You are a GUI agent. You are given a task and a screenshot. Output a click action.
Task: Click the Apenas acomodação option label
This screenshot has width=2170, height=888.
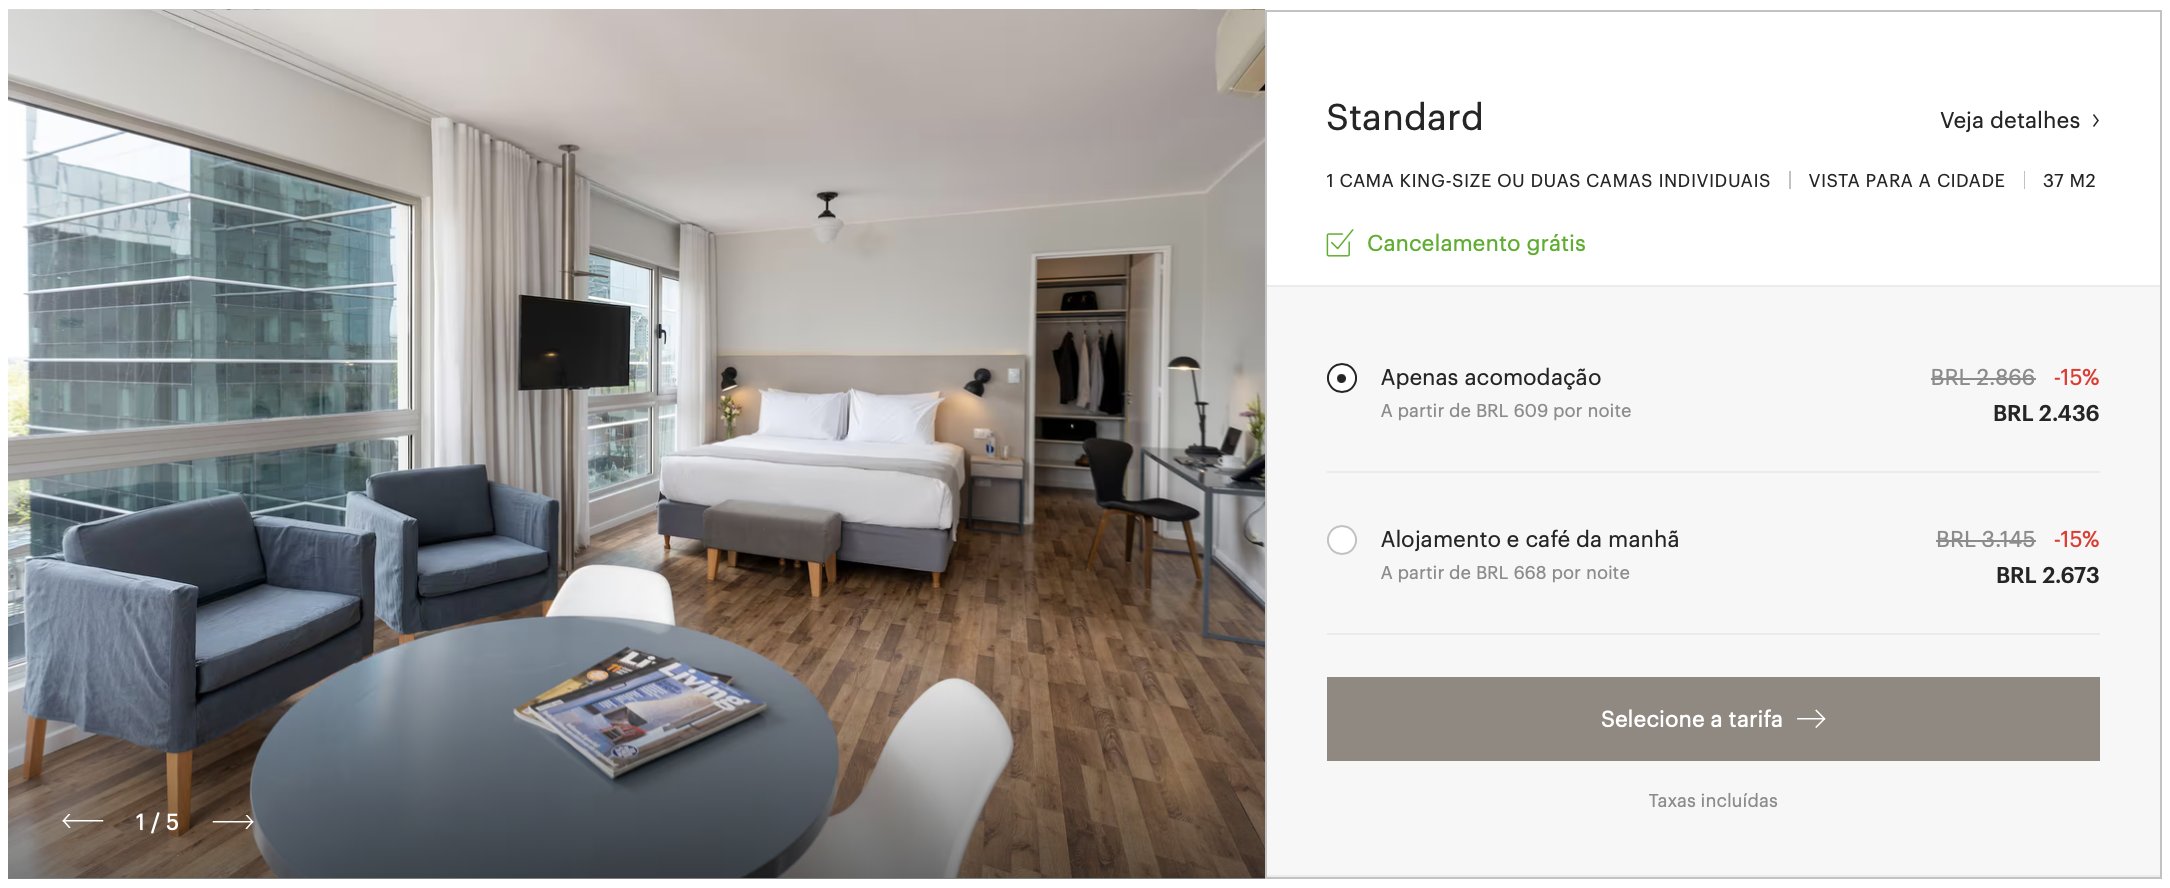(x=1491, y=378)
